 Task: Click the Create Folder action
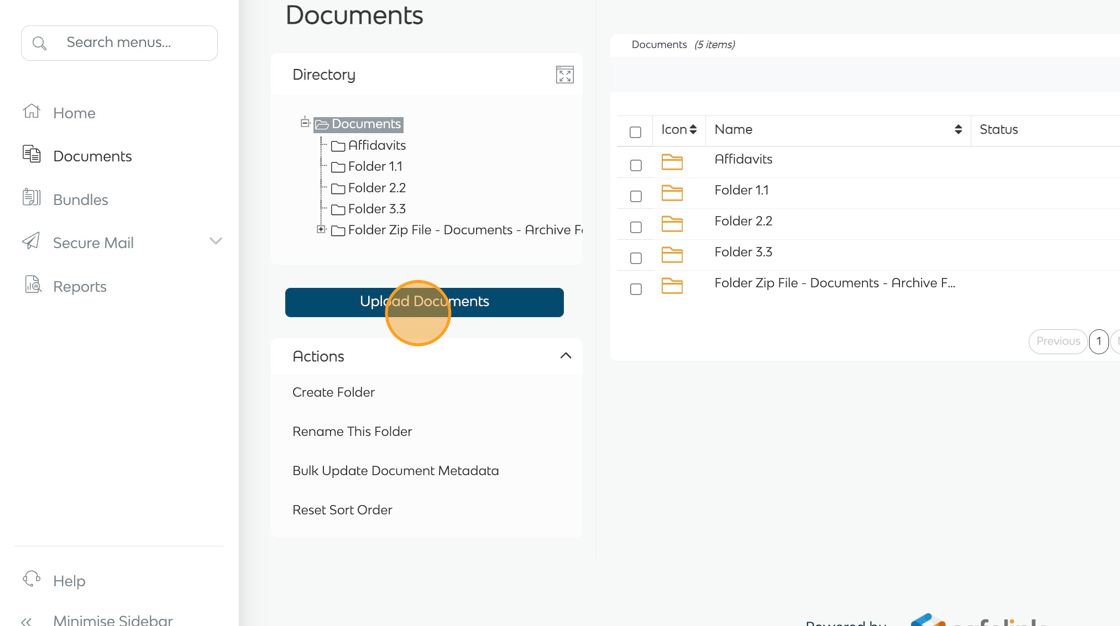[x=334, y=392]
